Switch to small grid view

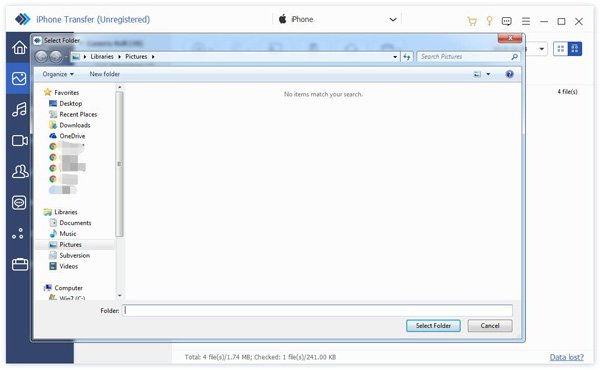[561, 49]
